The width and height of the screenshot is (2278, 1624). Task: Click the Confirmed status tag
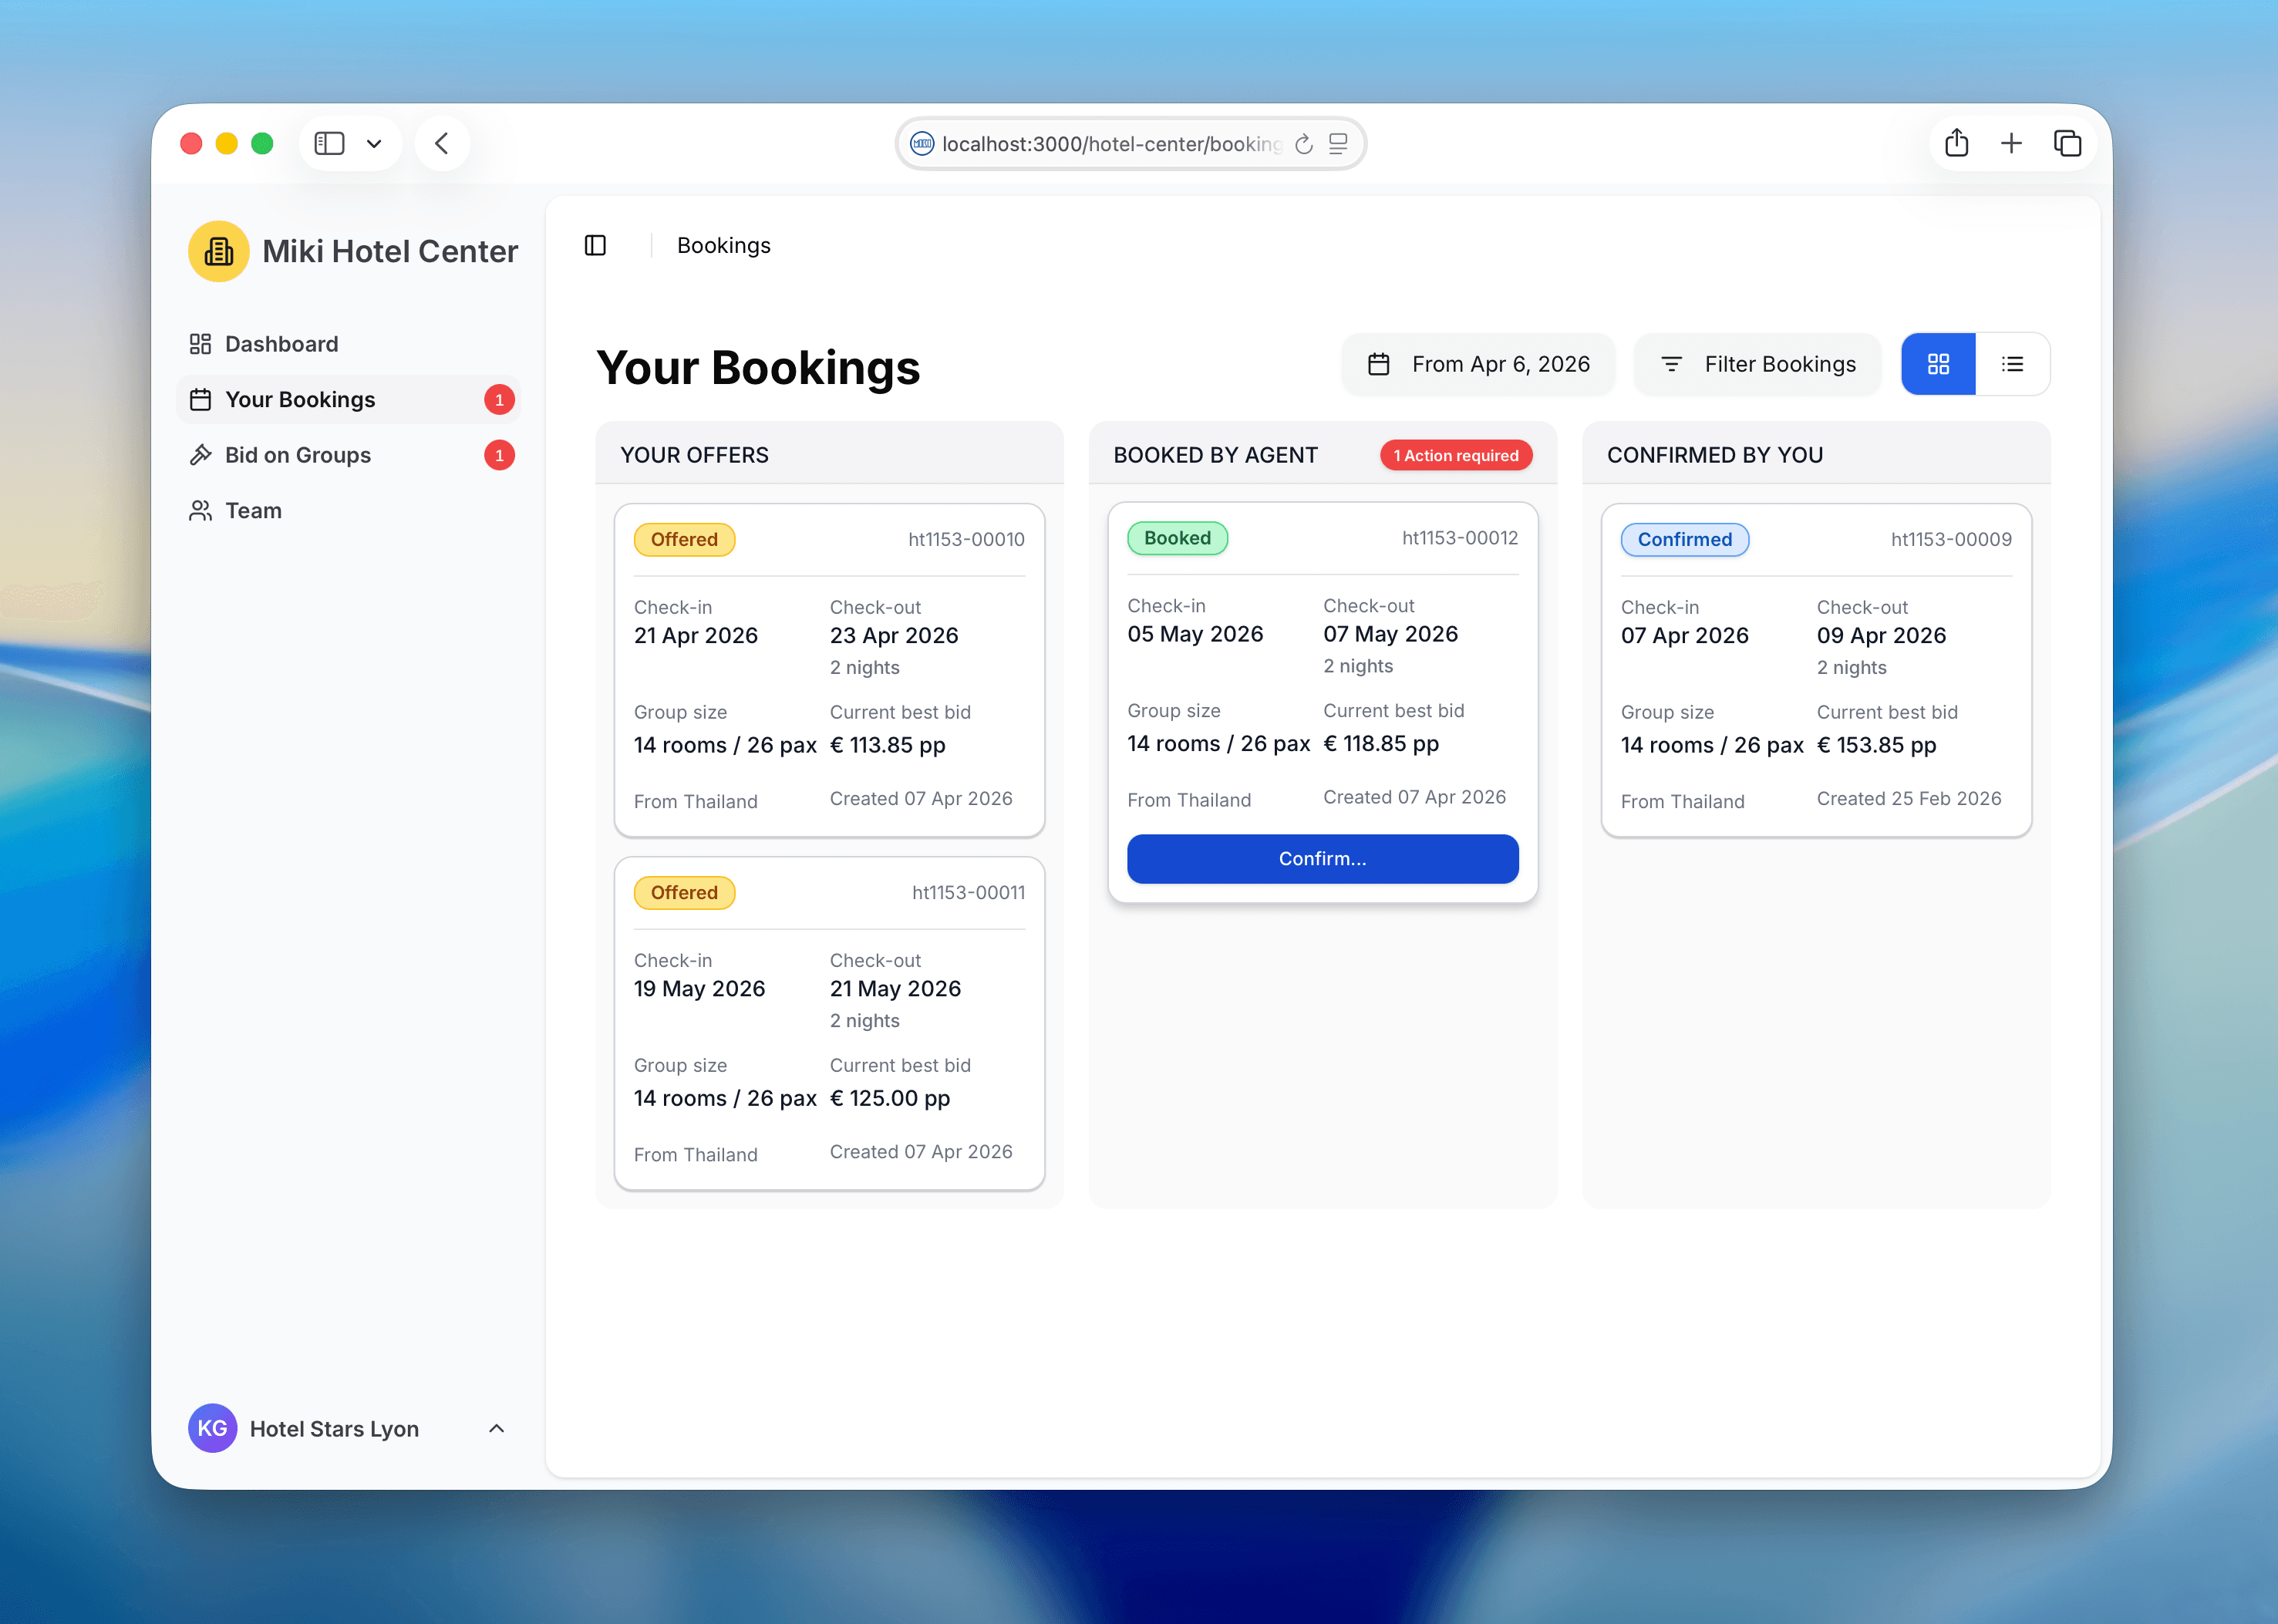pos(1684,539)
